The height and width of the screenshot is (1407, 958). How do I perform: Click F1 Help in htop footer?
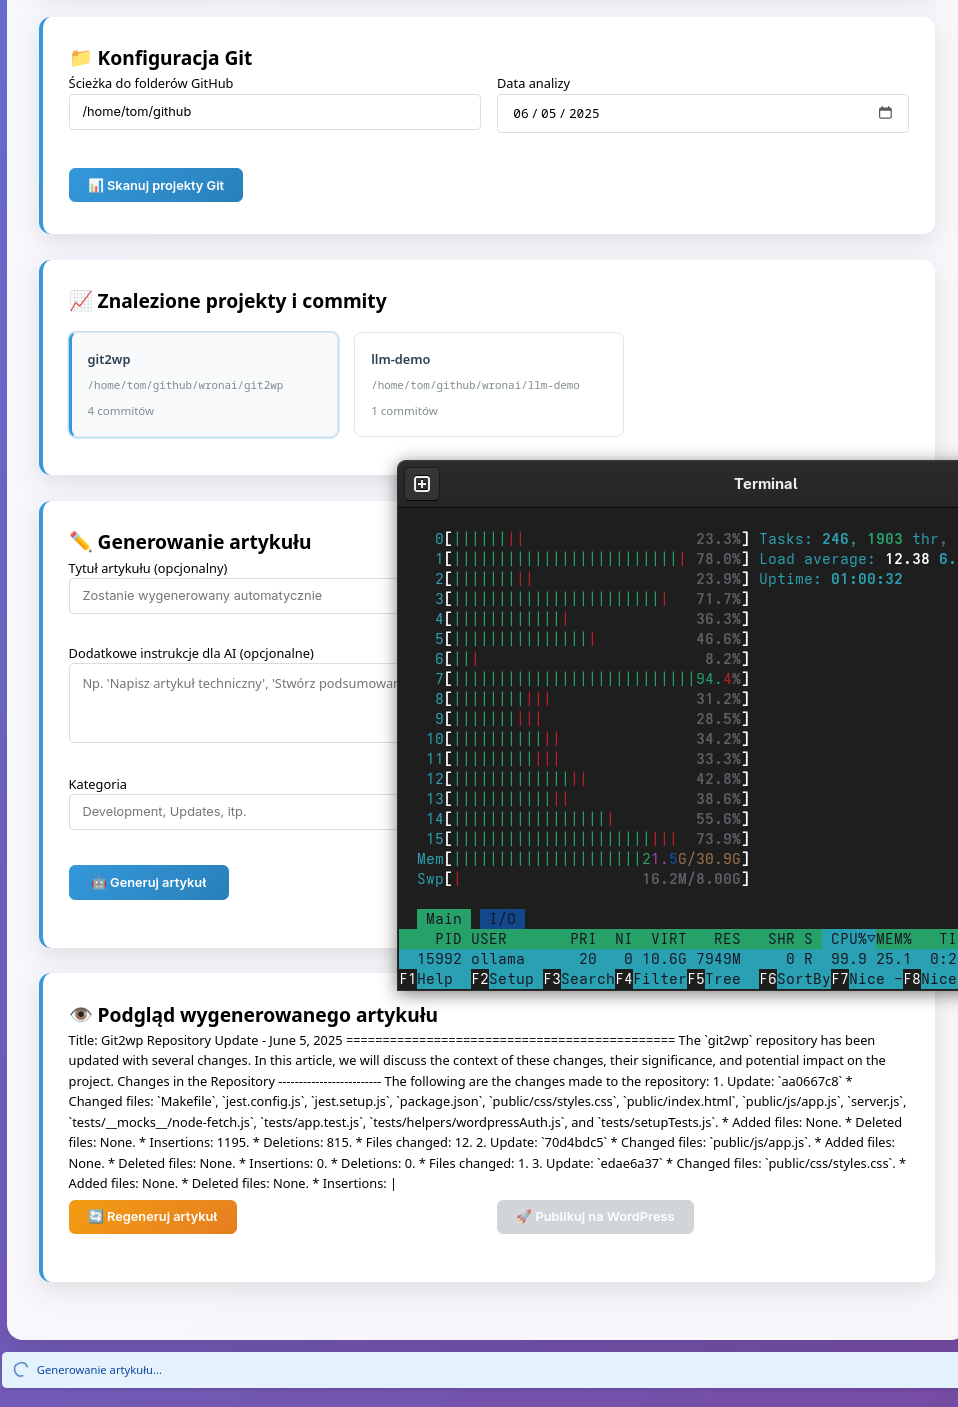pyautogui.click(x=426, y=979)
